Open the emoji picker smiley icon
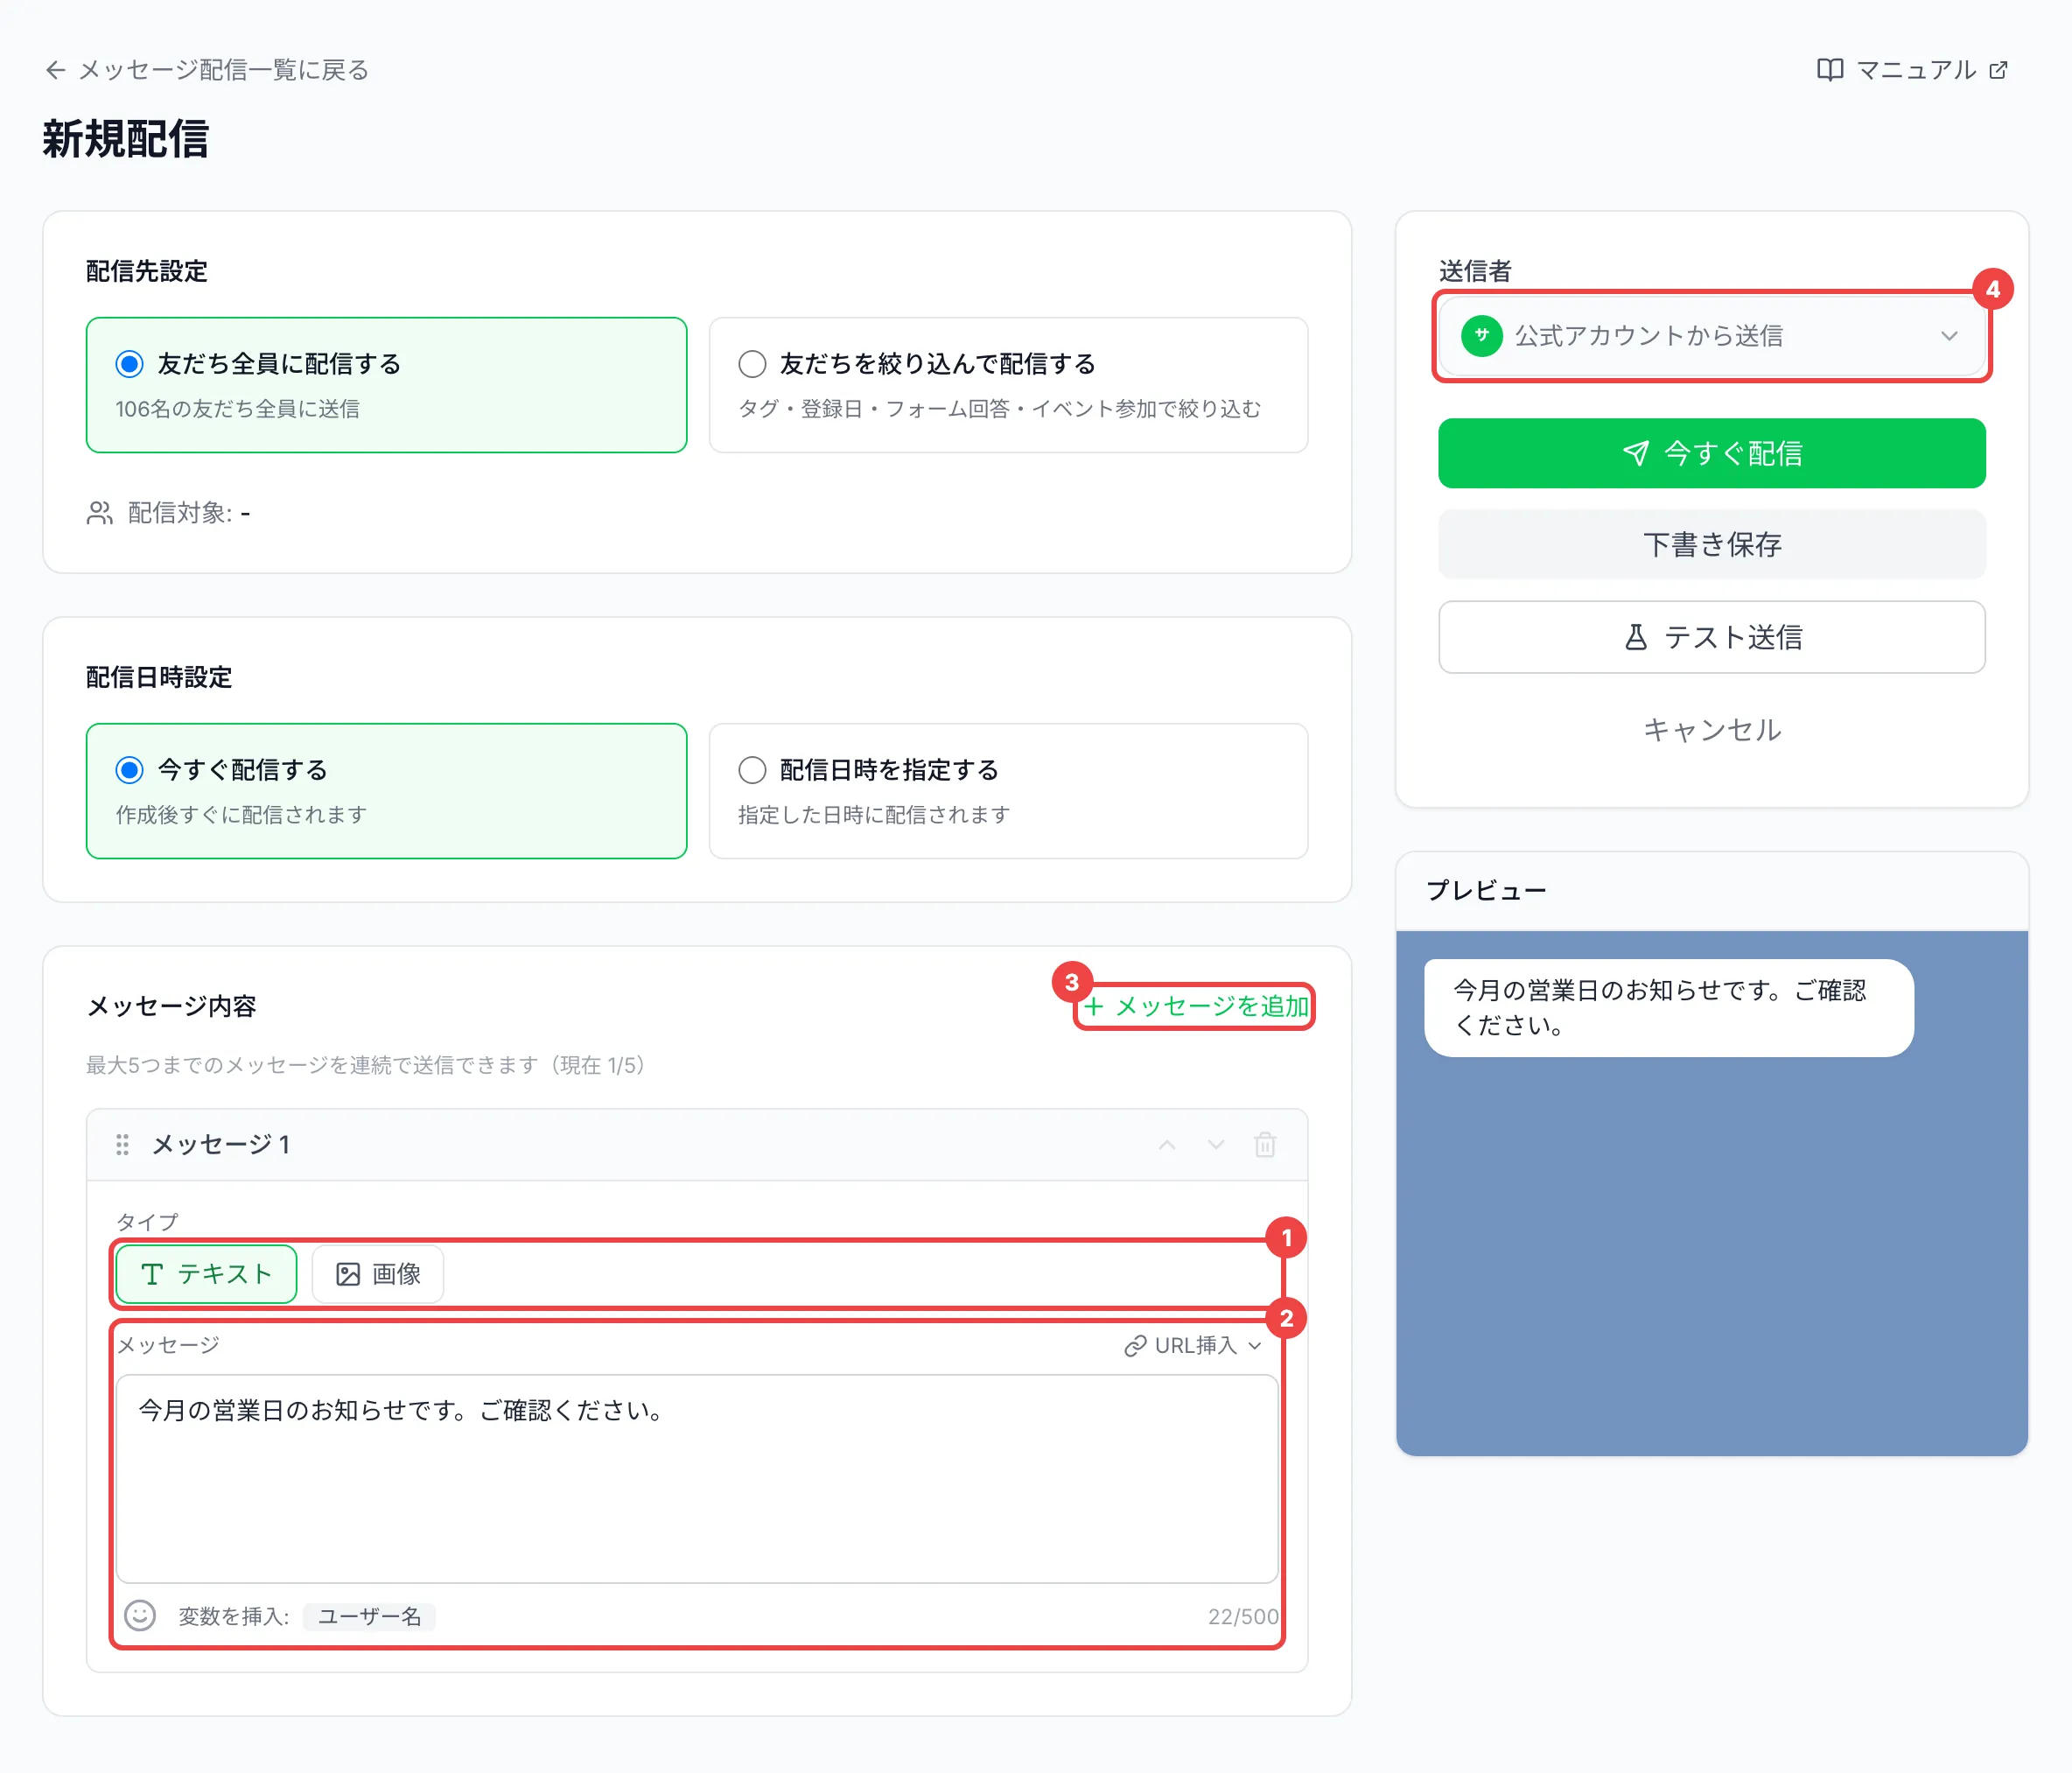The image size is (2072, 1773). click(x=140, y=1615)
